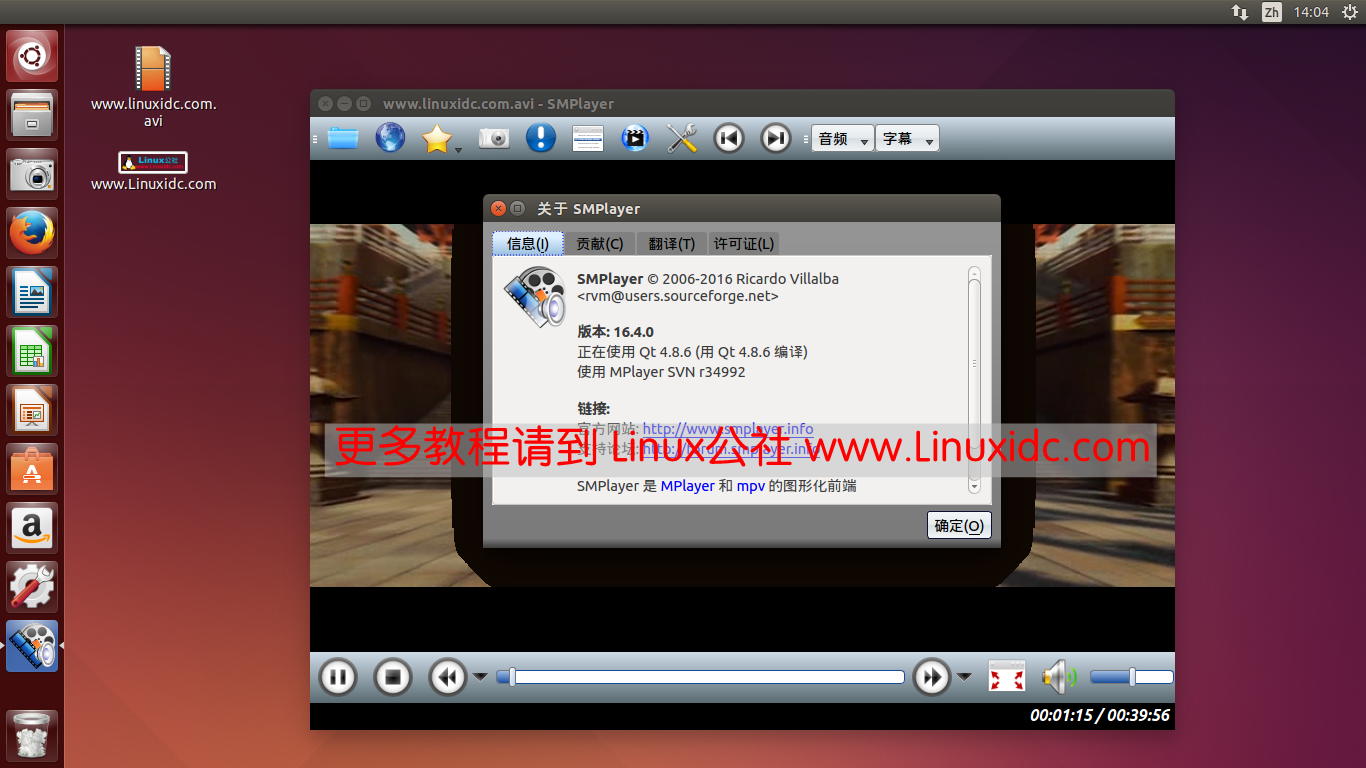Show file information blue exclamation icon
The width and height of the screenshot is (1366, 768).
click(541, 138)
